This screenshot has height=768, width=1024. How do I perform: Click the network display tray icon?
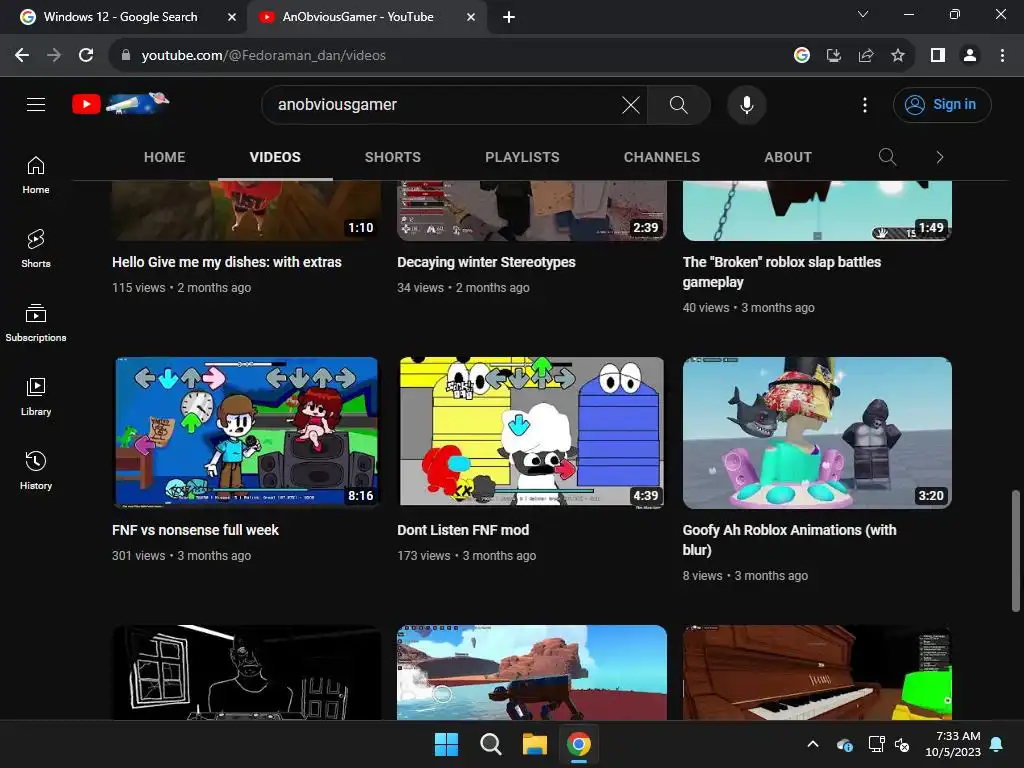tap(876, 744)
